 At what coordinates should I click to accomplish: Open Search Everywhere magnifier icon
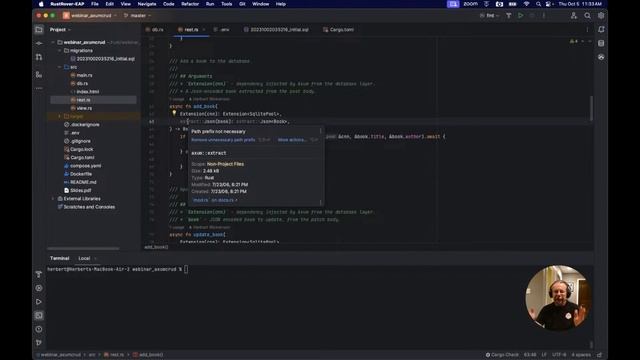click(587, 16)
